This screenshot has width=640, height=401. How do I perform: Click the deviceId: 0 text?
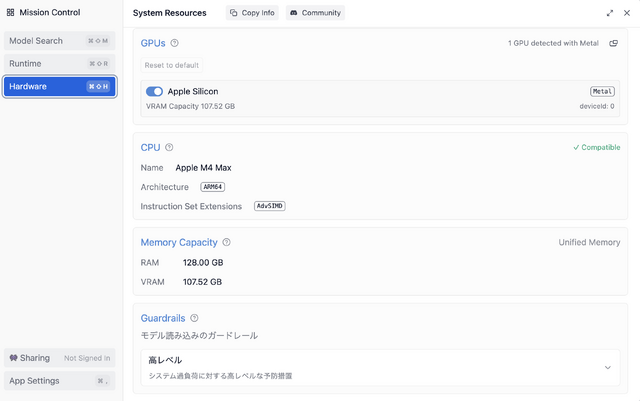click(x=597, y=106)
